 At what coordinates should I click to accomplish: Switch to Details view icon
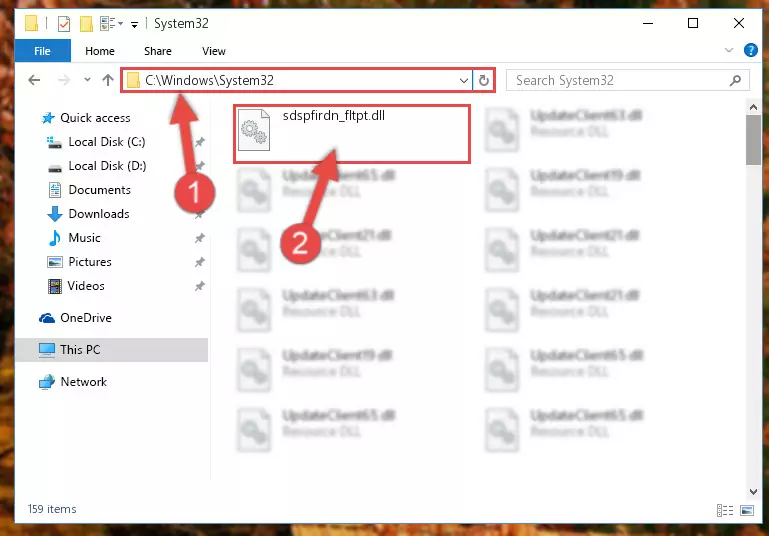click(724, 510)
